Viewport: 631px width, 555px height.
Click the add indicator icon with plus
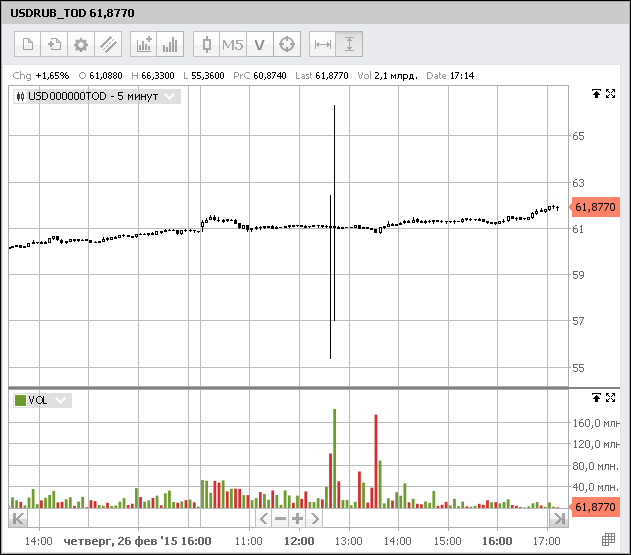tap(144, 44)
